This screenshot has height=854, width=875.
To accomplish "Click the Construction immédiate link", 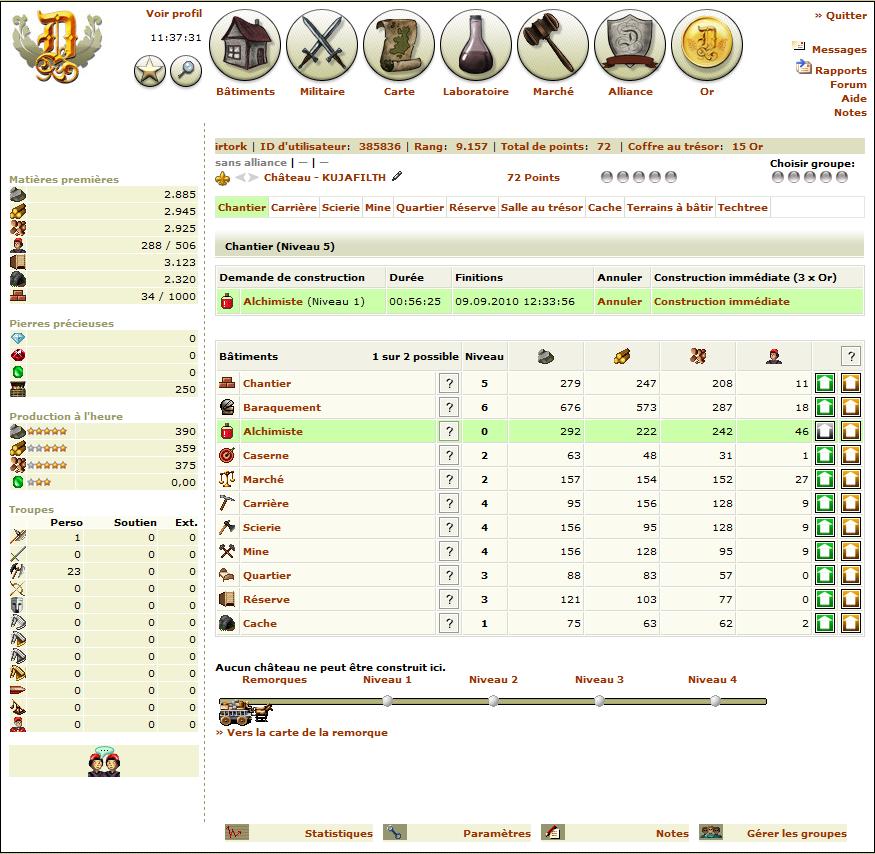I will (x=722, y=301).
